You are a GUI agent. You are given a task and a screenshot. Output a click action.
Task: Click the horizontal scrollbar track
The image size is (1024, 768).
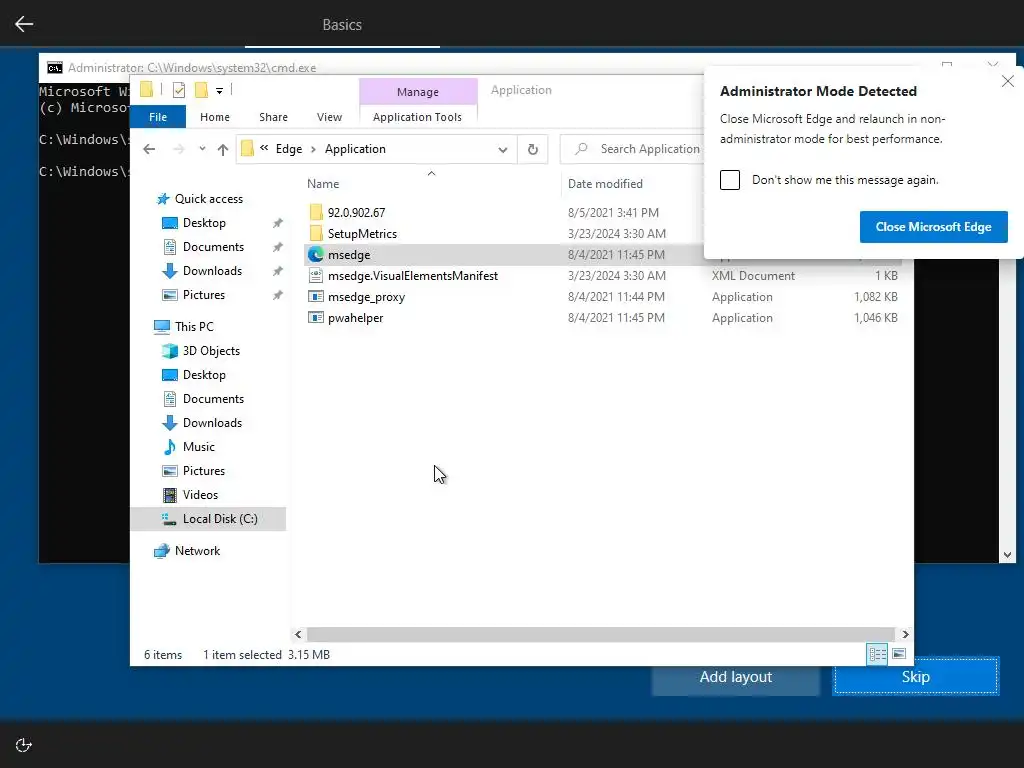tap(601, 634)
